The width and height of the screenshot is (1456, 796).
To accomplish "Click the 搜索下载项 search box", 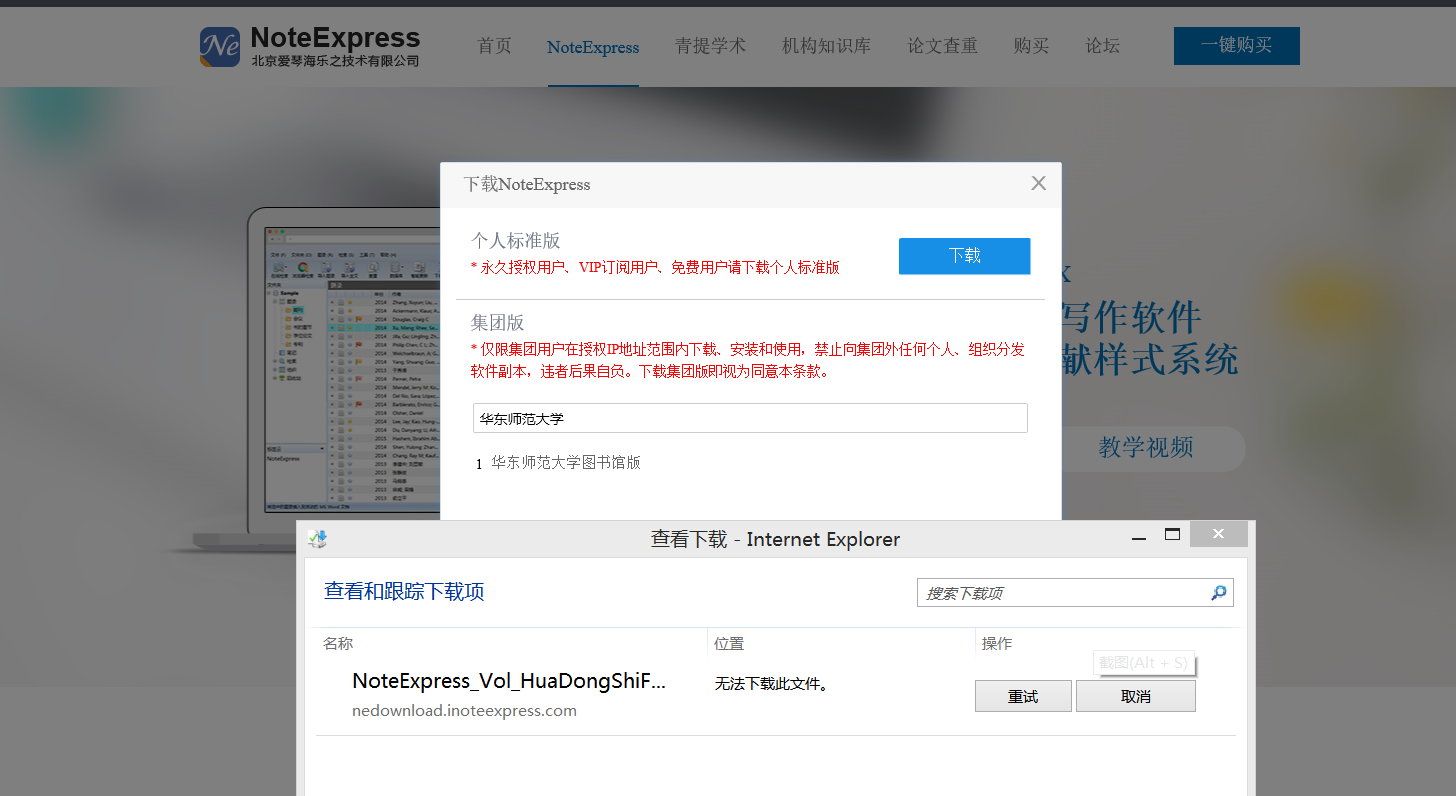I will pyautogui.click(x=1060, y=593).
